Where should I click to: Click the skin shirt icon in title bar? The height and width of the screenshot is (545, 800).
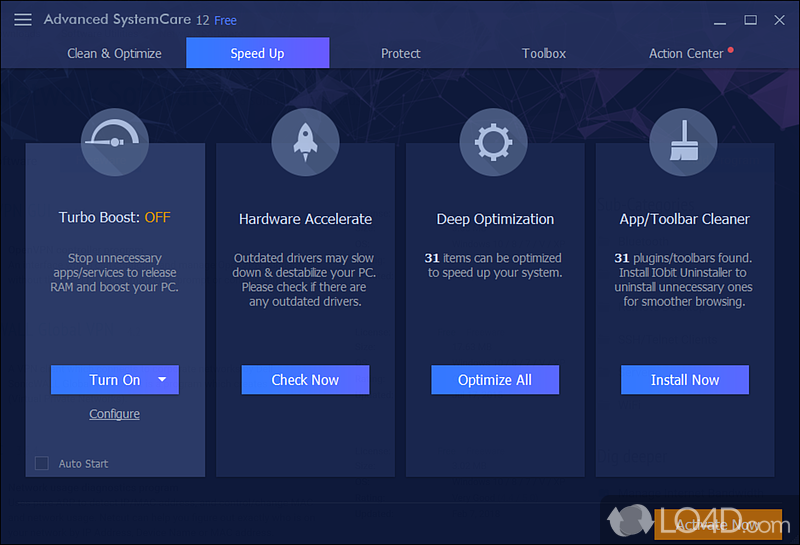point(686,19)
